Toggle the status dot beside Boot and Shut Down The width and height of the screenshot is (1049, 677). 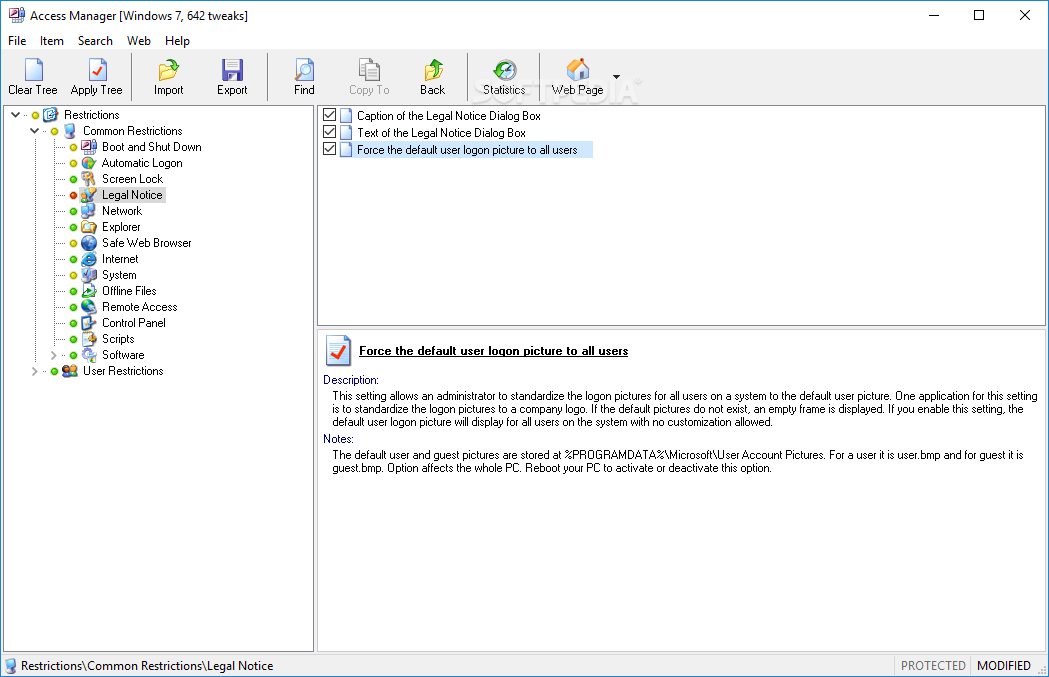74,147
